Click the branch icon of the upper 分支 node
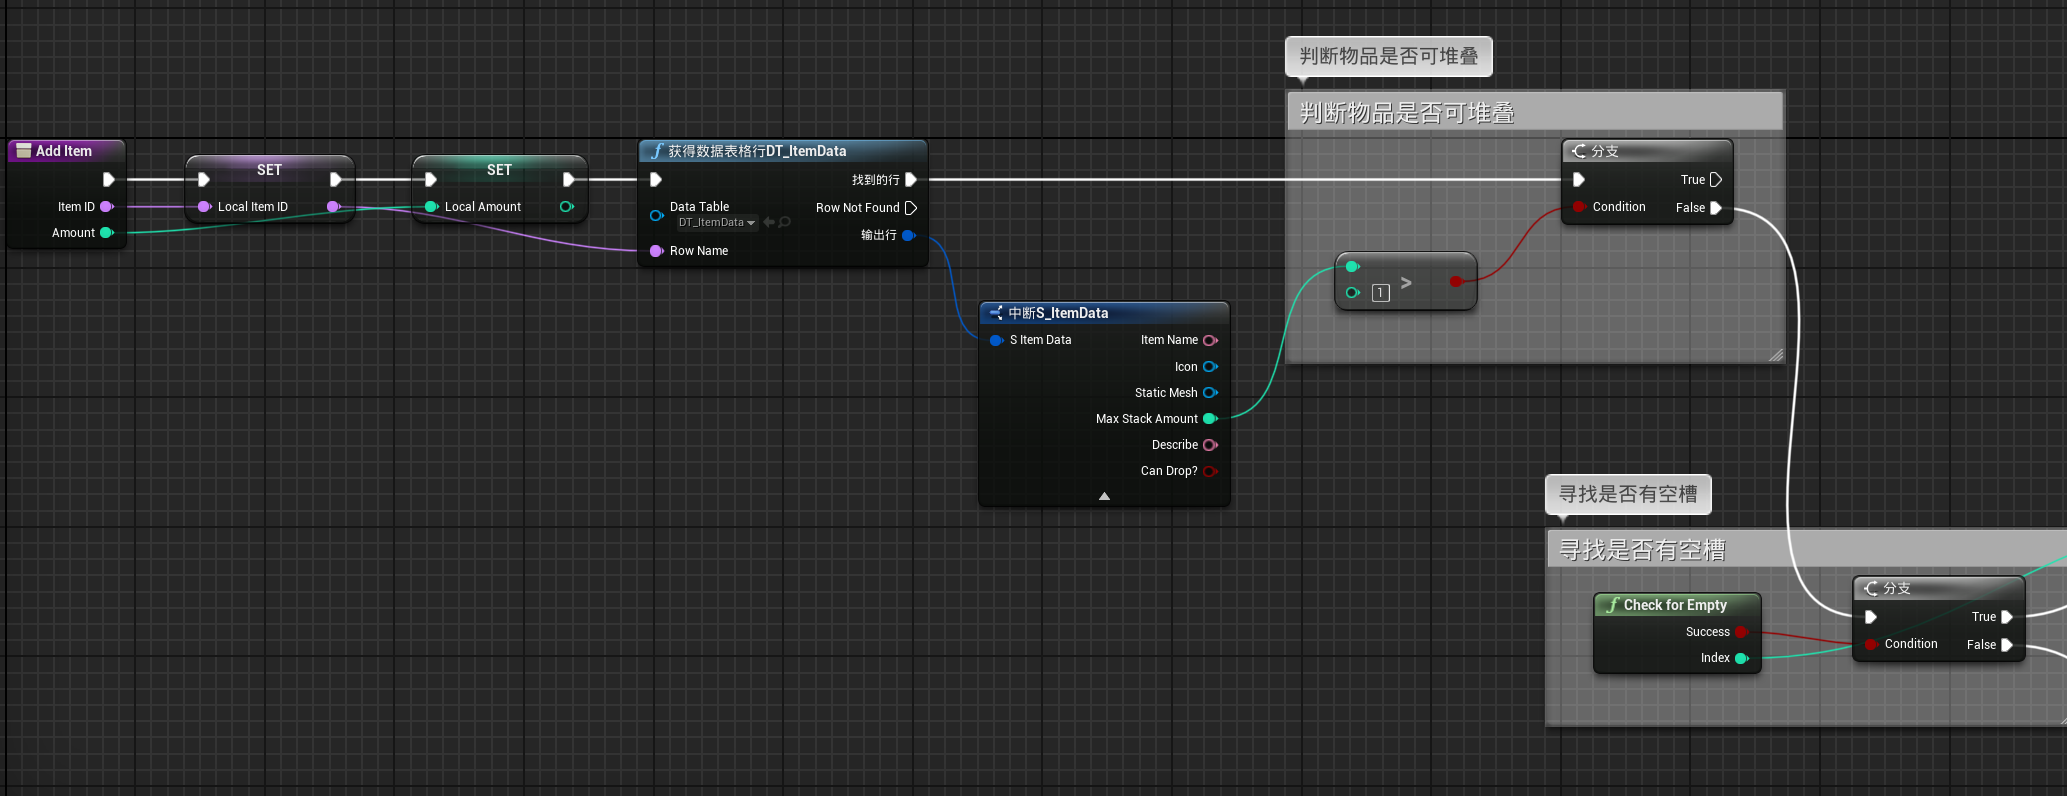This screenshot has width=2067, height=796. [x=1579, y=151]
